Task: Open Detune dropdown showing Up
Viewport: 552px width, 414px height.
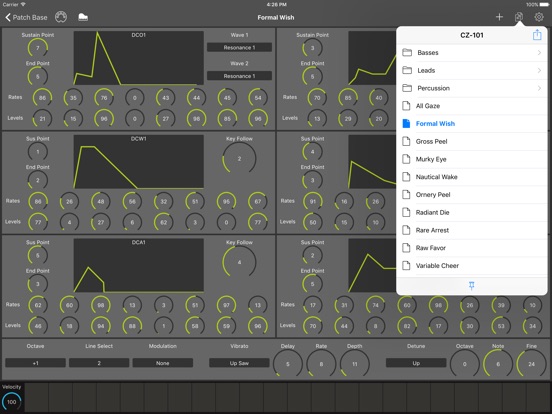Action: (x=416, y=363)
